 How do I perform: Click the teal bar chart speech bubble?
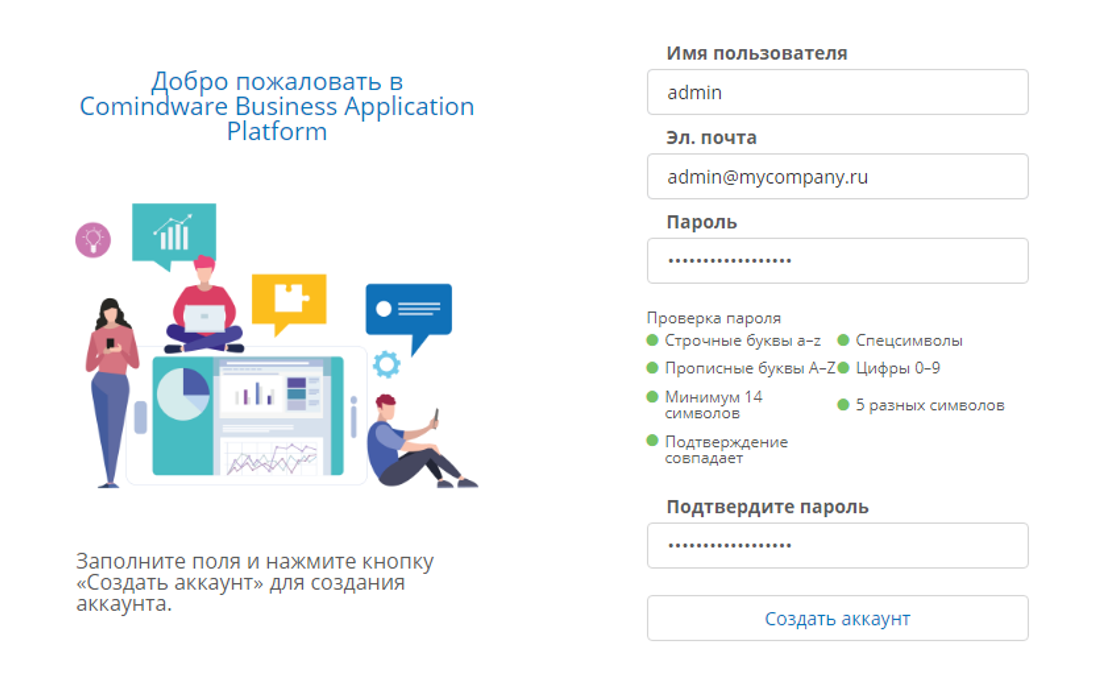pyautogui.click(x=174, y=235)
